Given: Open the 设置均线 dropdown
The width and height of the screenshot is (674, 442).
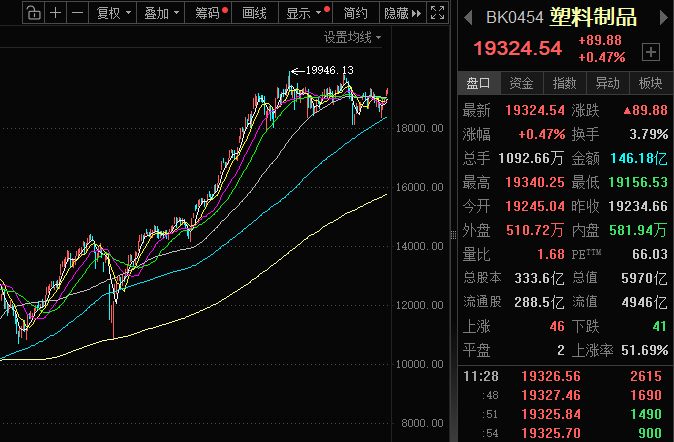Looking at the screenshot, I should click(352, 37).
